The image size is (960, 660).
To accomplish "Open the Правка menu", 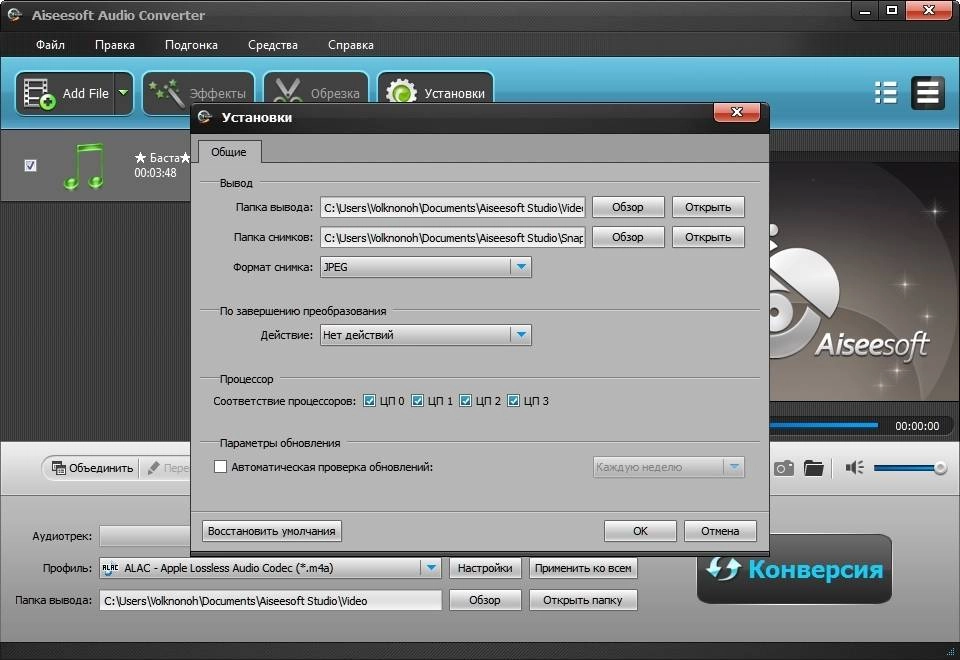I will (114, 45).
